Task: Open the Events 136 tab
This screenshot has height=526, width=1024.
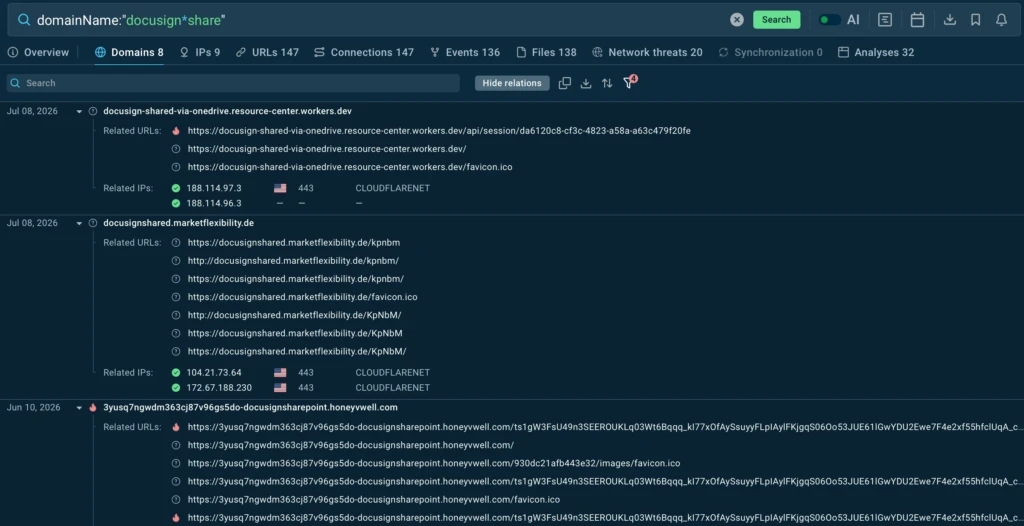Action: pyautogui.click(x=465, y=52)
